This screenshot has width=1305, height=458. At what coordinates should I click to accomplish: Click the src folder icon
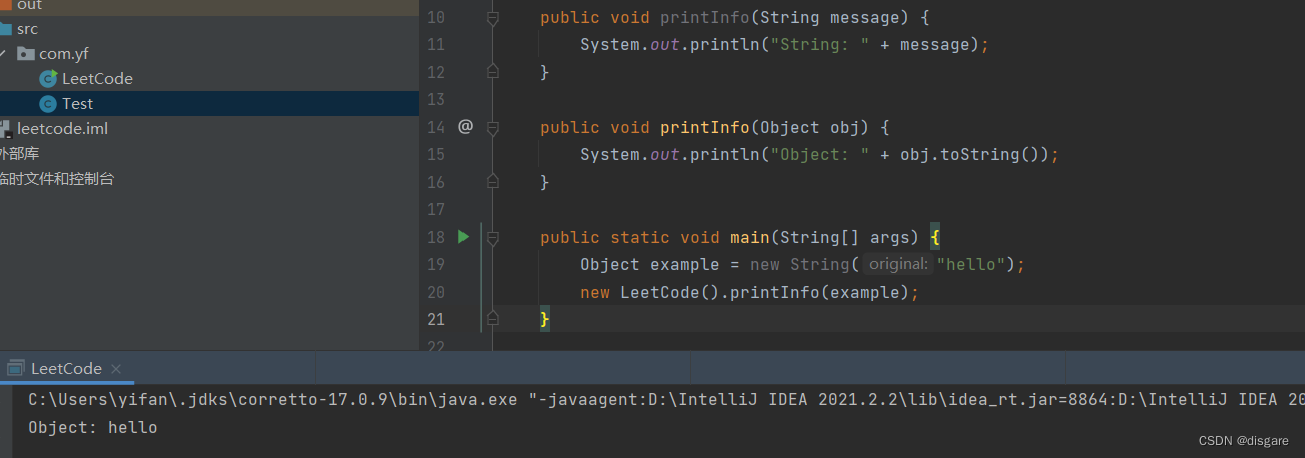coord(5,29)
